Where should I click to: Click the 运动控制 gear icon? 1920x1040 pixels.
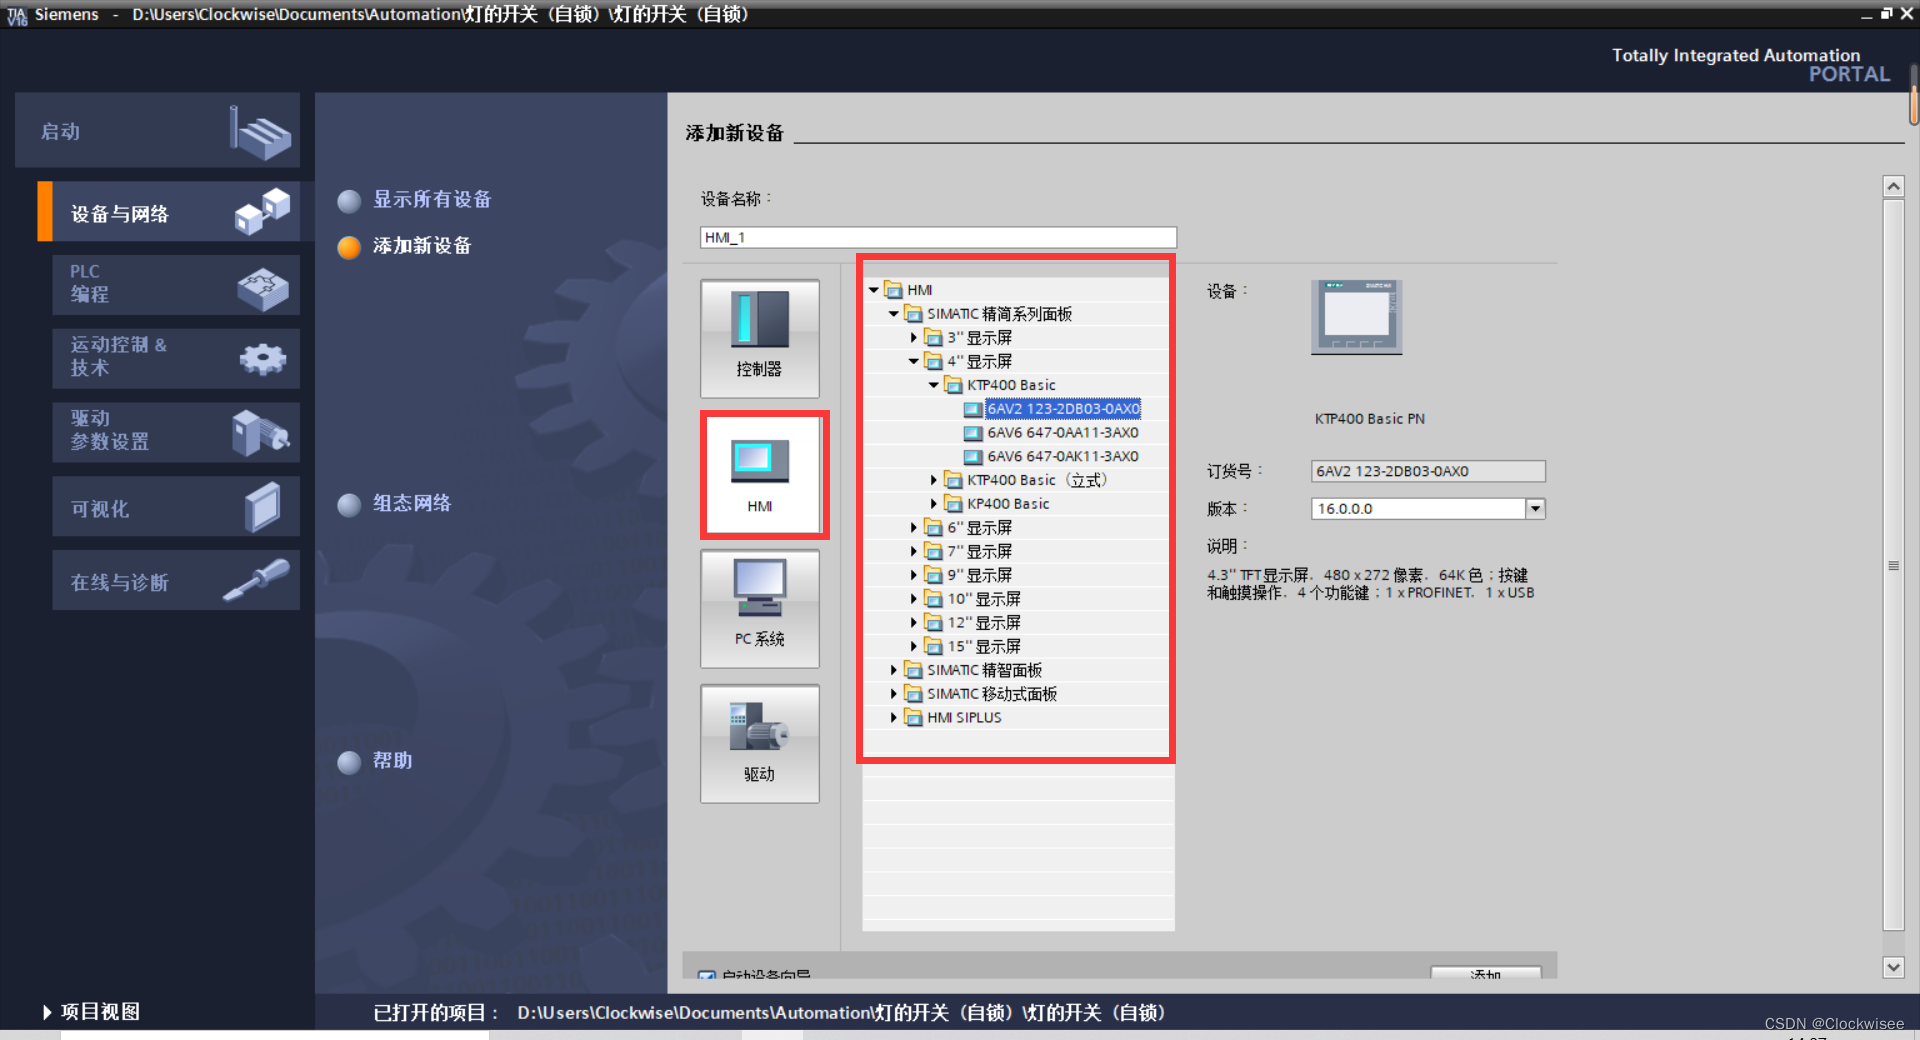click(x=263, y=359)
